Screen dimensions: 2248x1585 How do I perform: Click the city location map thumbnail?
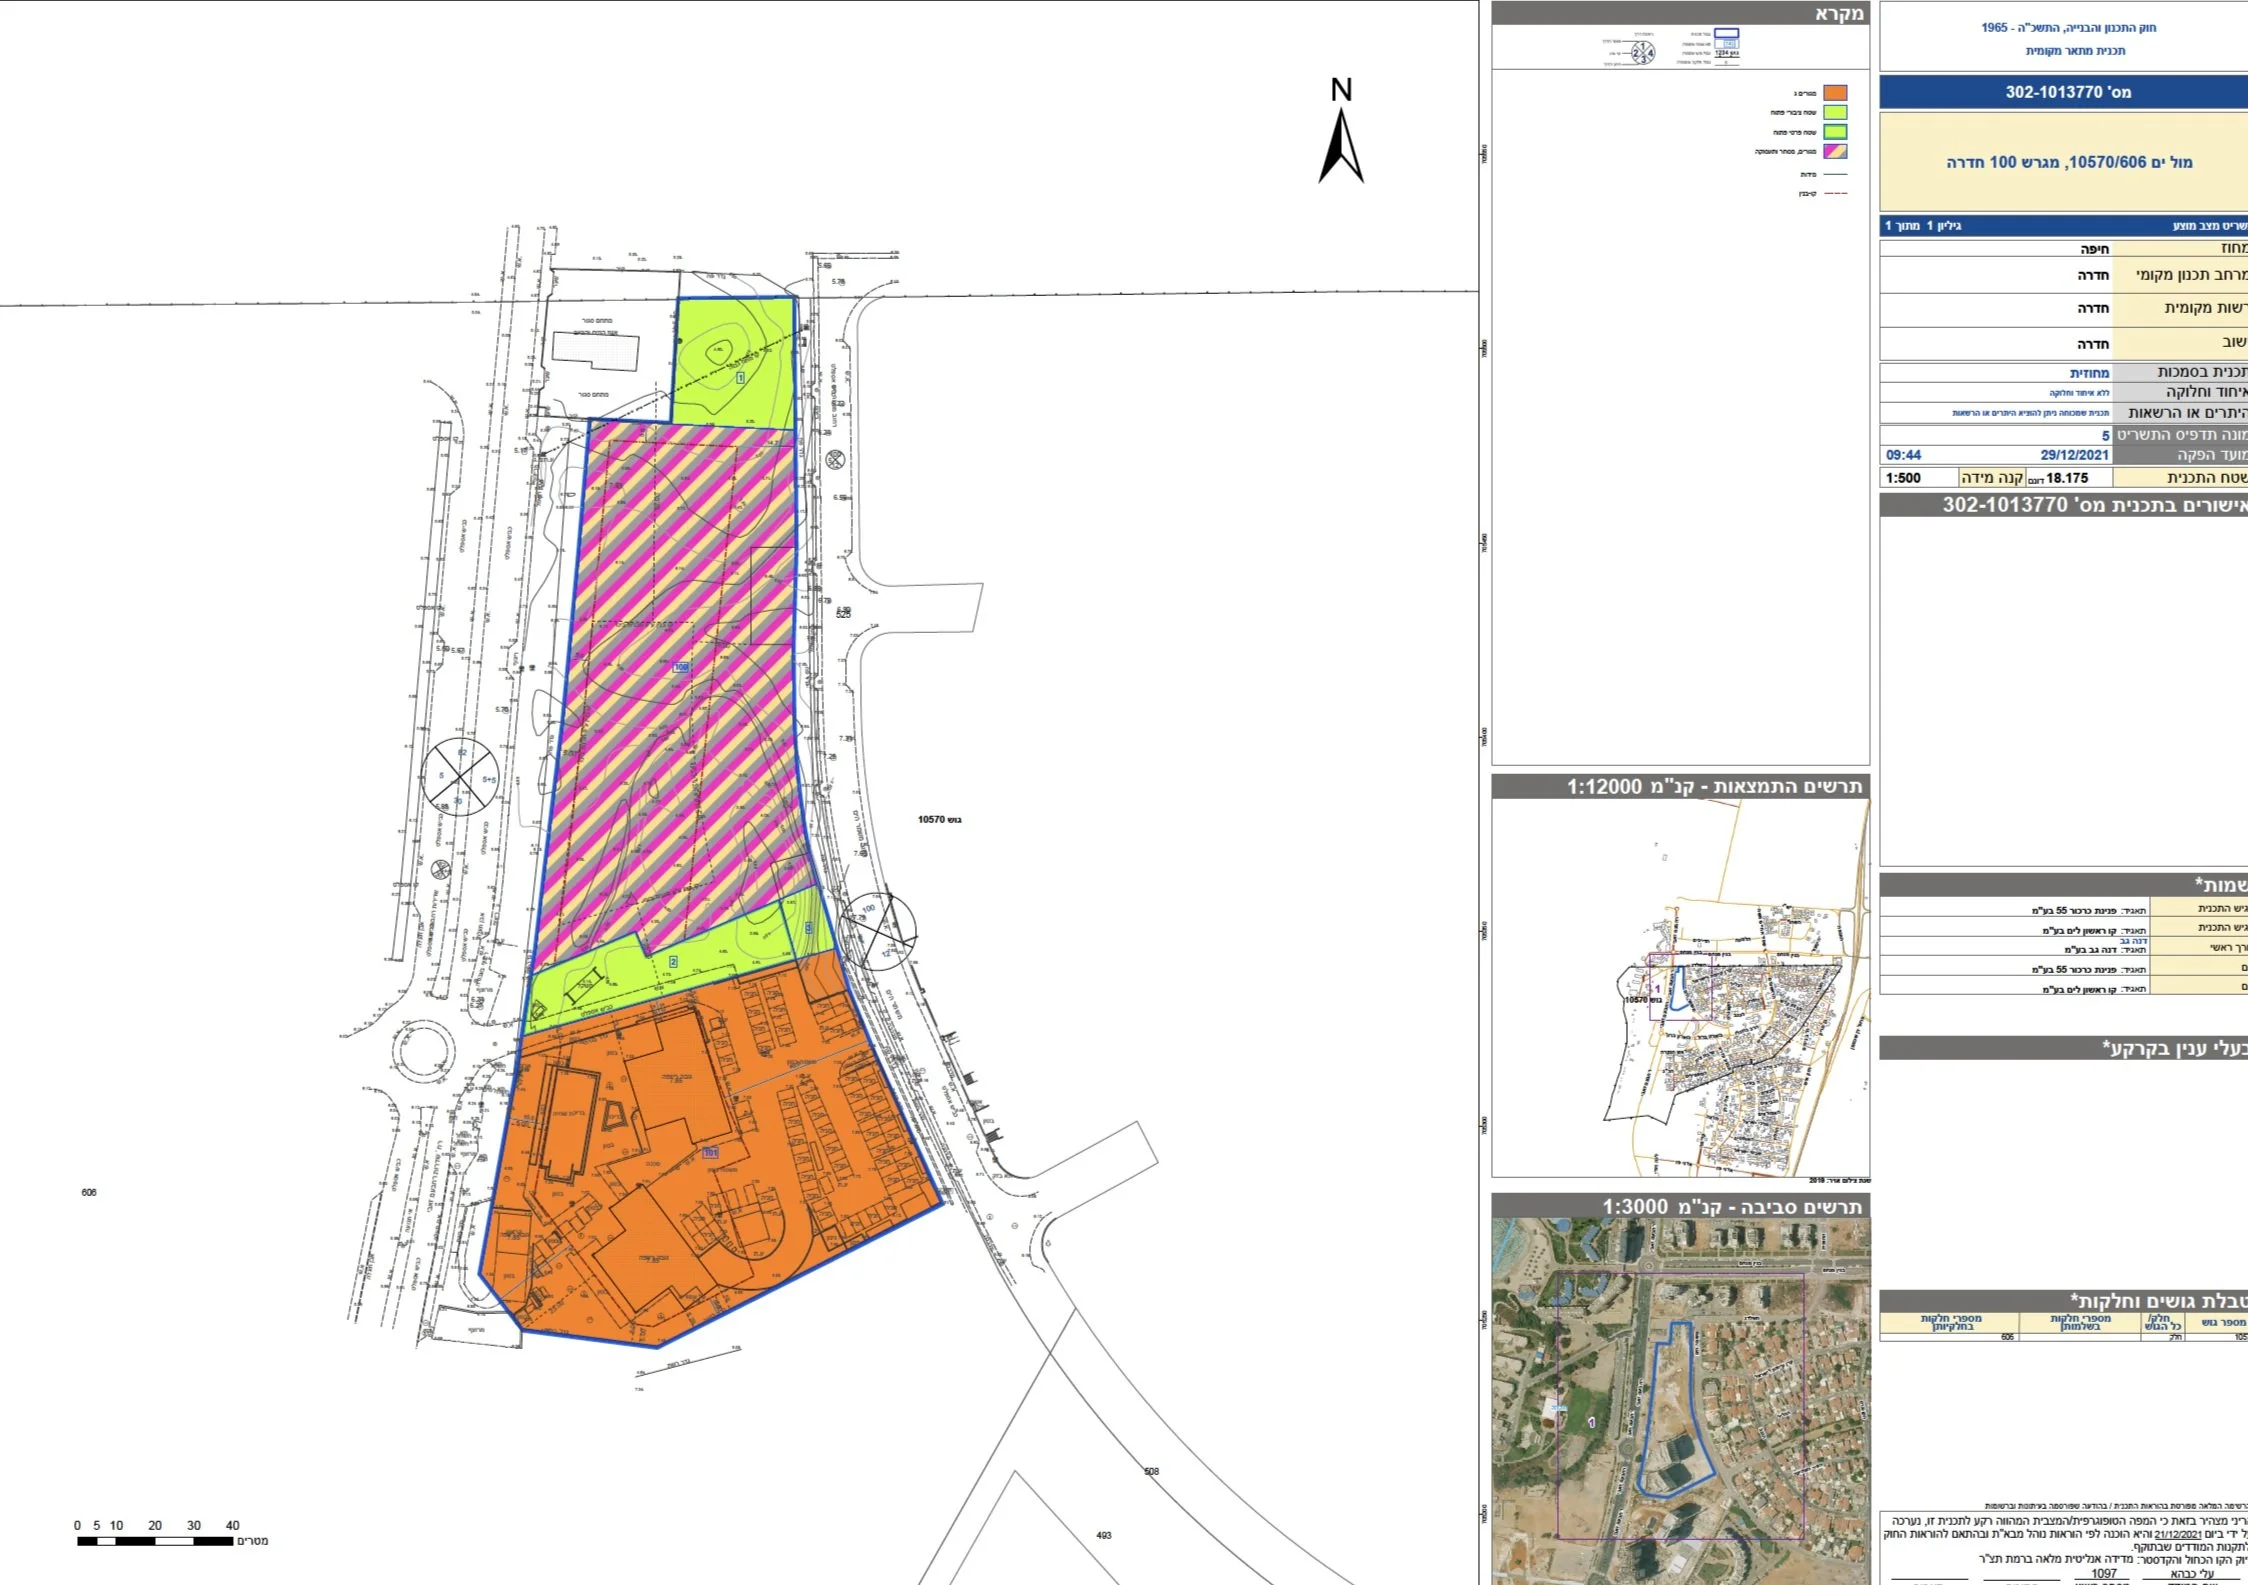[x=1680, y=988]
